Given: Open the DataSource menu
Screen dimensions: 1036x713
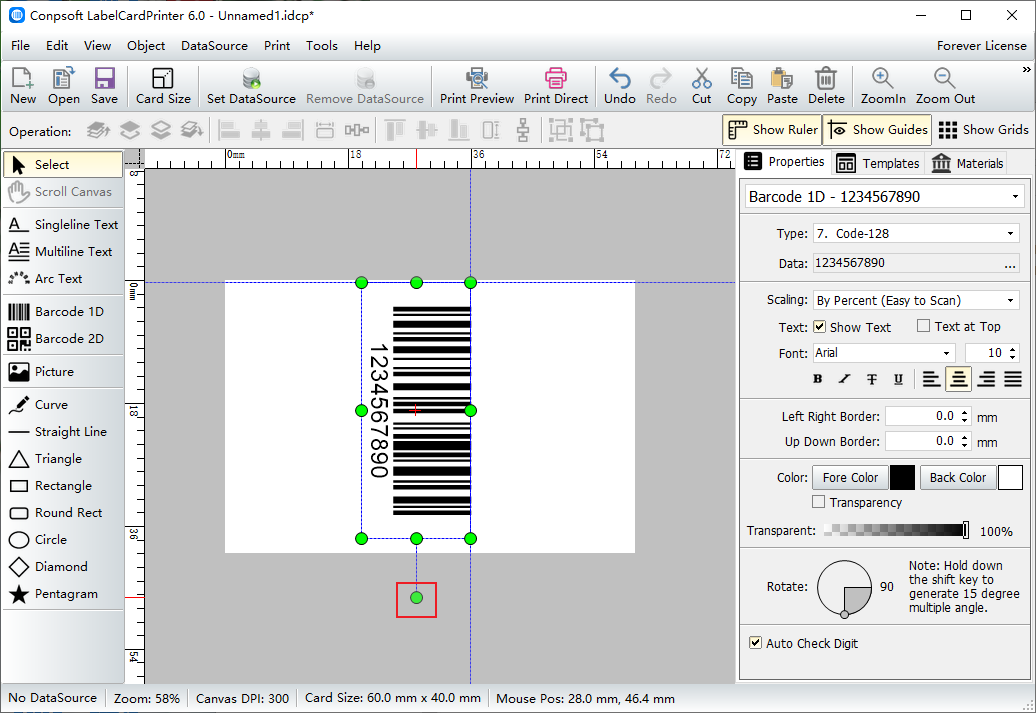Looking at the screenshot, I should point(214,46).
